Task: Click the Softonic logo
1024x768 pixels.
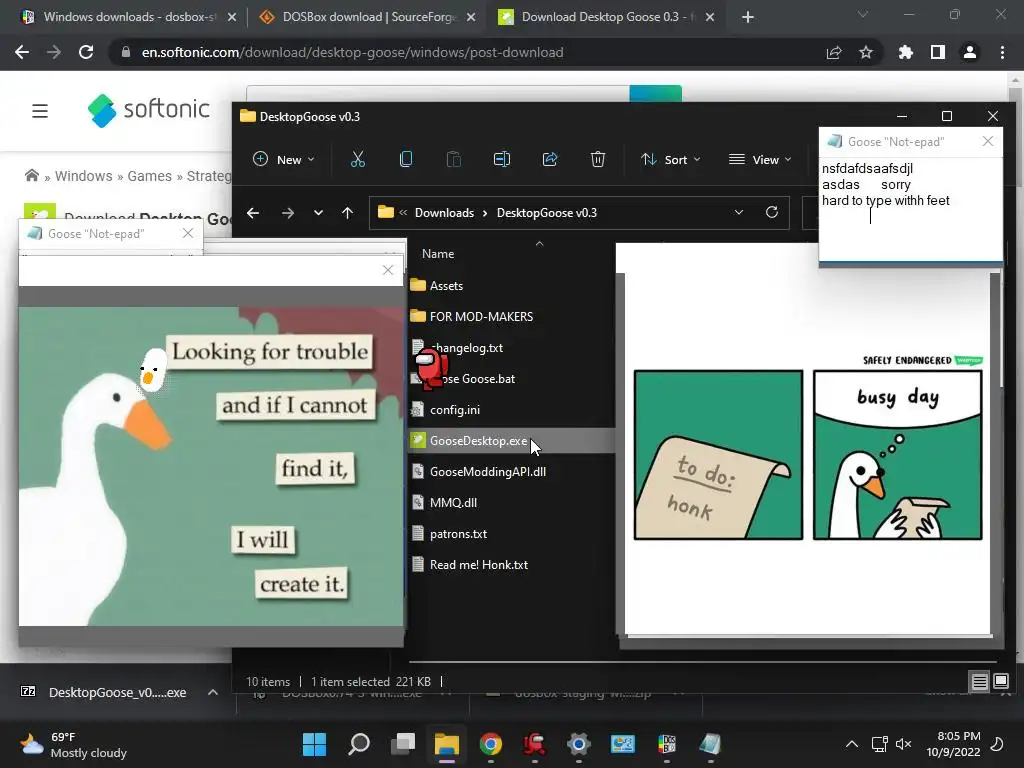Action: click(148, 110)
